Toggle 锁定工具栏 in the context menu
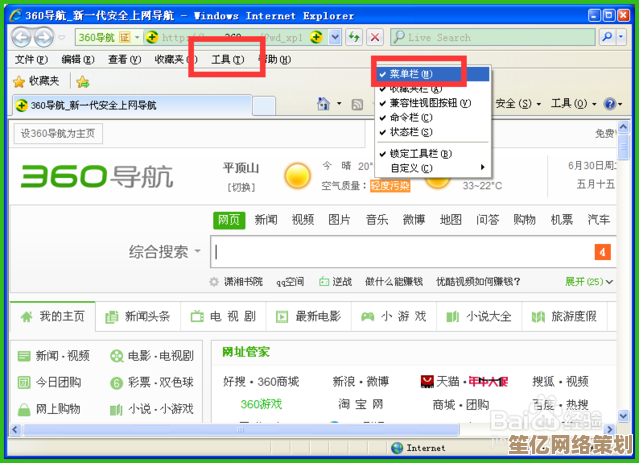Viewport: 639px width, 463px height. click(x=420, y=154)
